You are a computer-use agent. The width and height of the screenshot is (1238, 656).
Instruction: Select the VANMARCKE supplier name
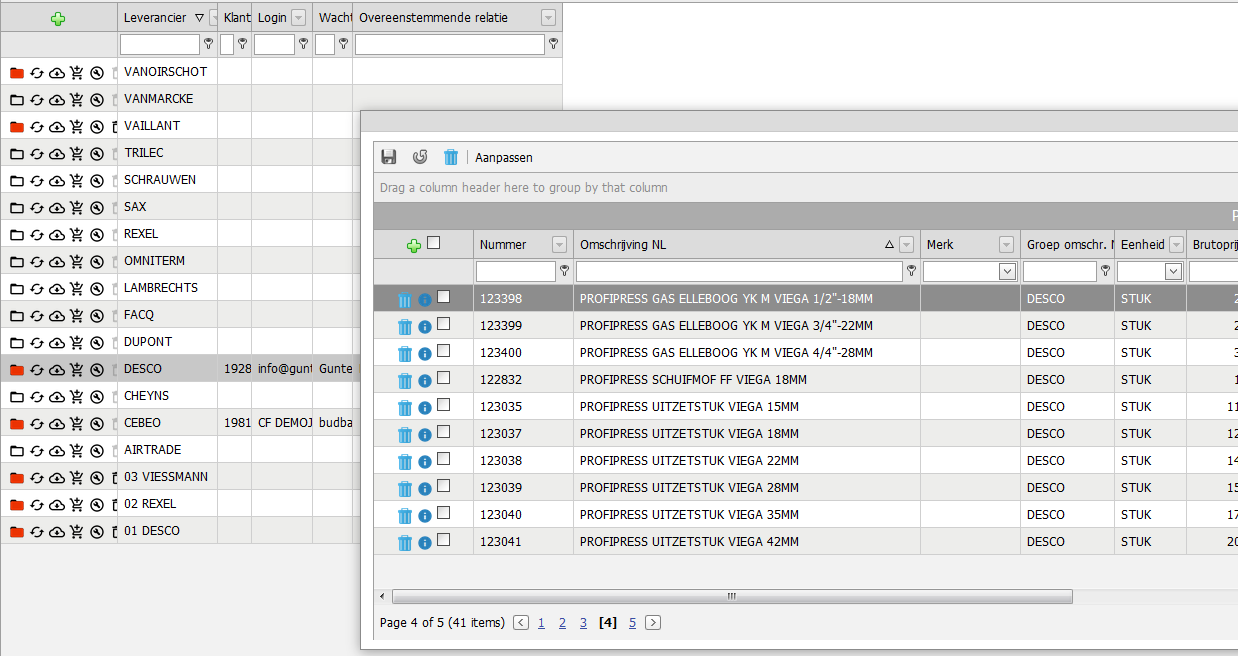(159, 99)
